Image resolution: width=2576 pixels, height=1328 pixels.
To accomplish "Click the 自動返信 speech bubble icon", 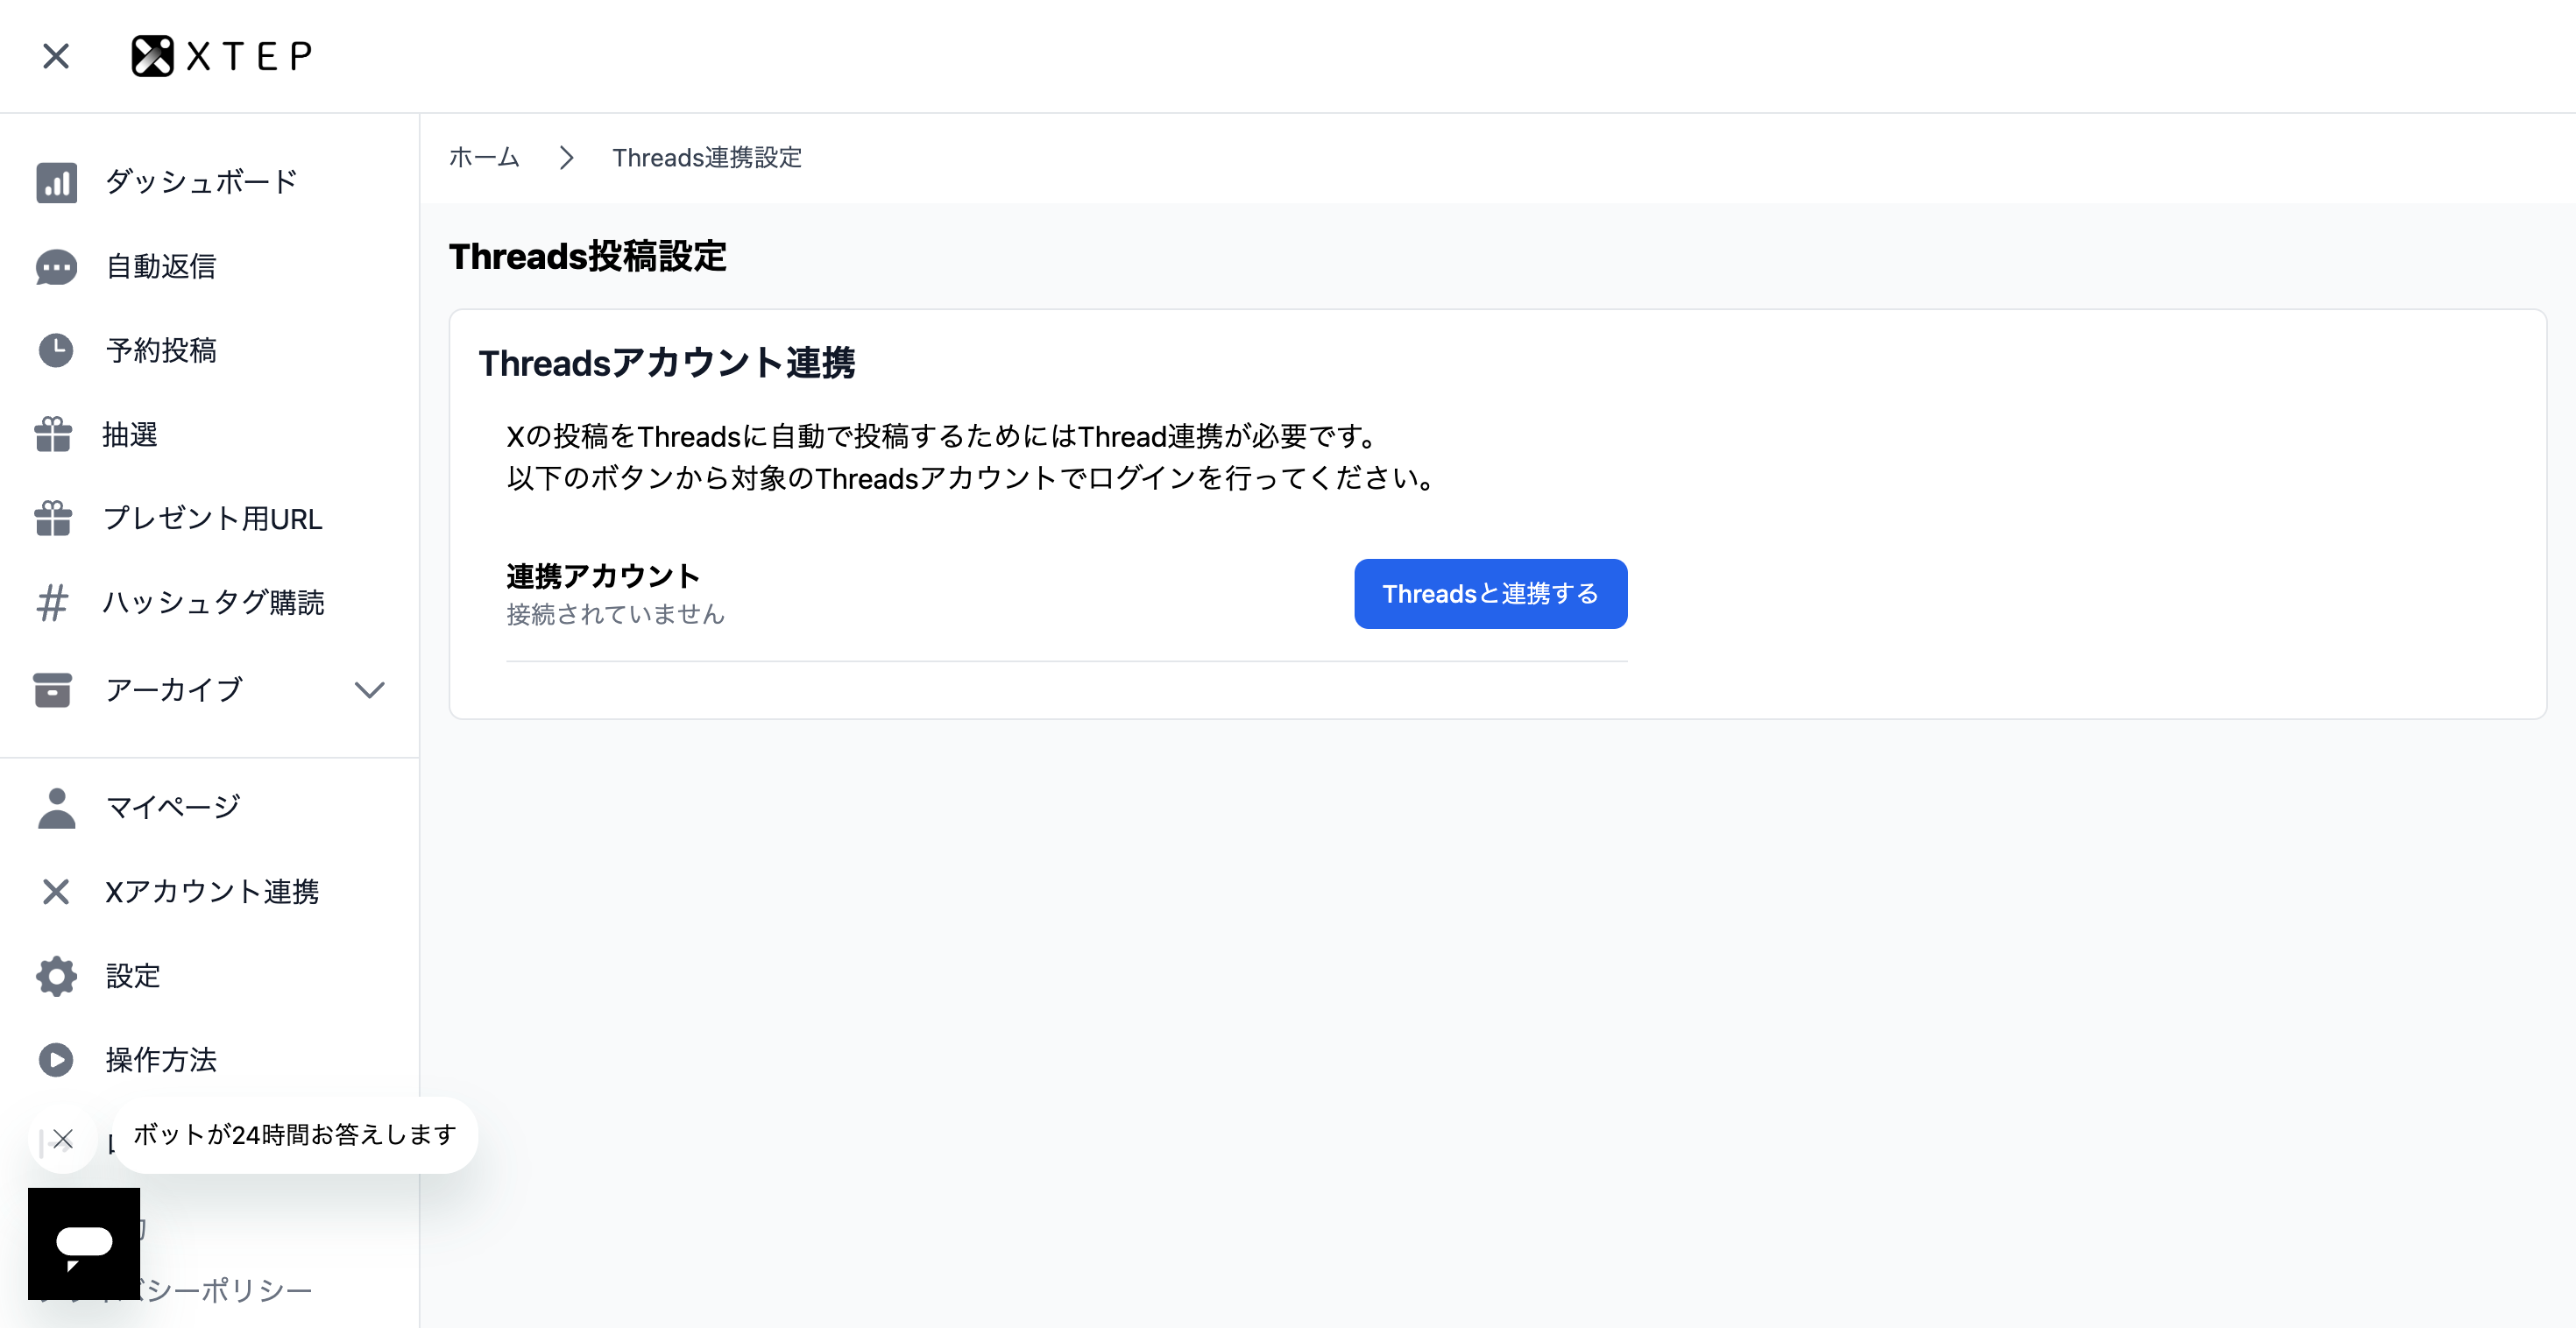I will tap(56, 267).
